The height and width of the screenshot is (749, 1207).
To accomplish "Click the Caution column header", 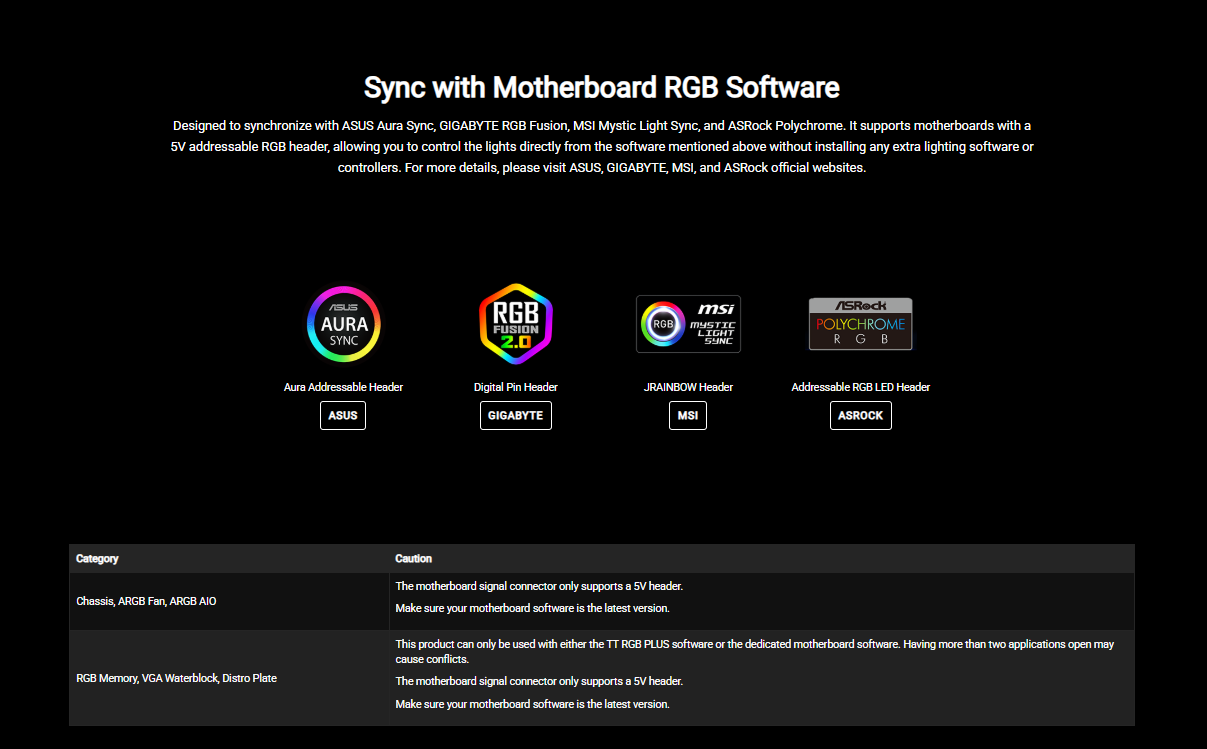I will 413,558.
